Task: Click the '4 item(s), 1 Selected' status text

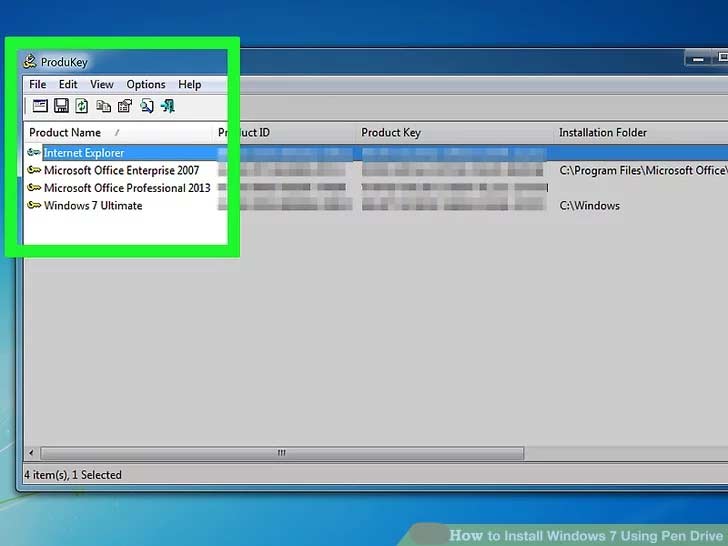Action: tap(73, 475)
